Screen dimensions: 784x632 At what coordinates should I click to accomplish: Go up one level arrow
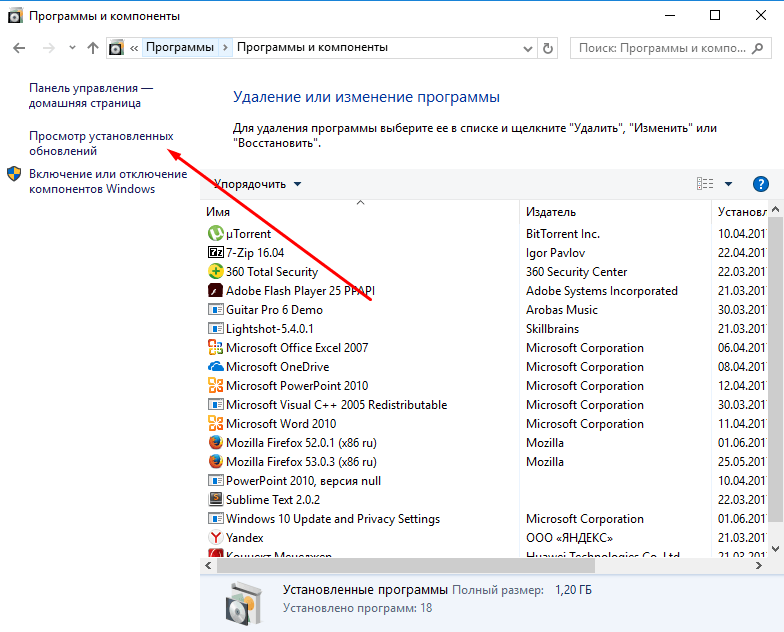(92, 48)
